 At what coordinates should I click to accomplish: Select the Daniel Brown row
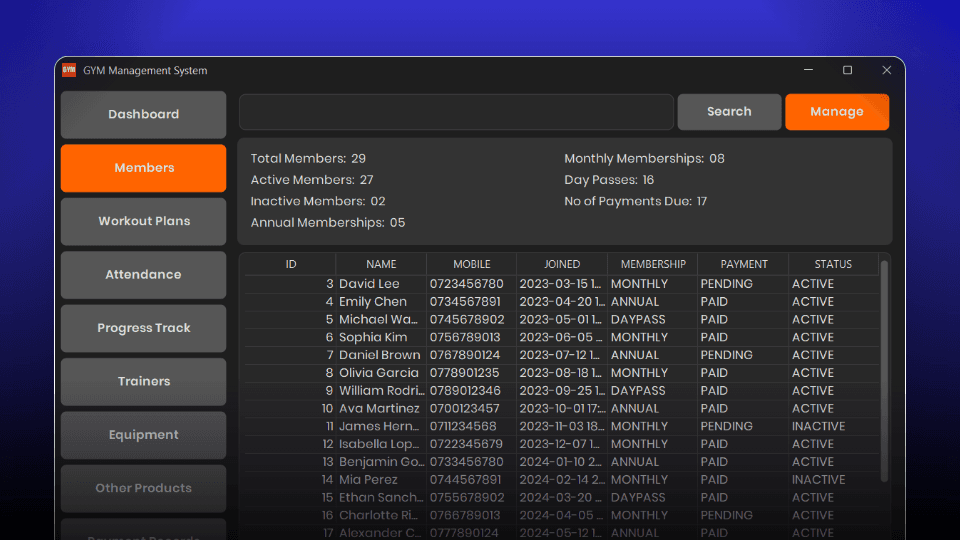561,355
